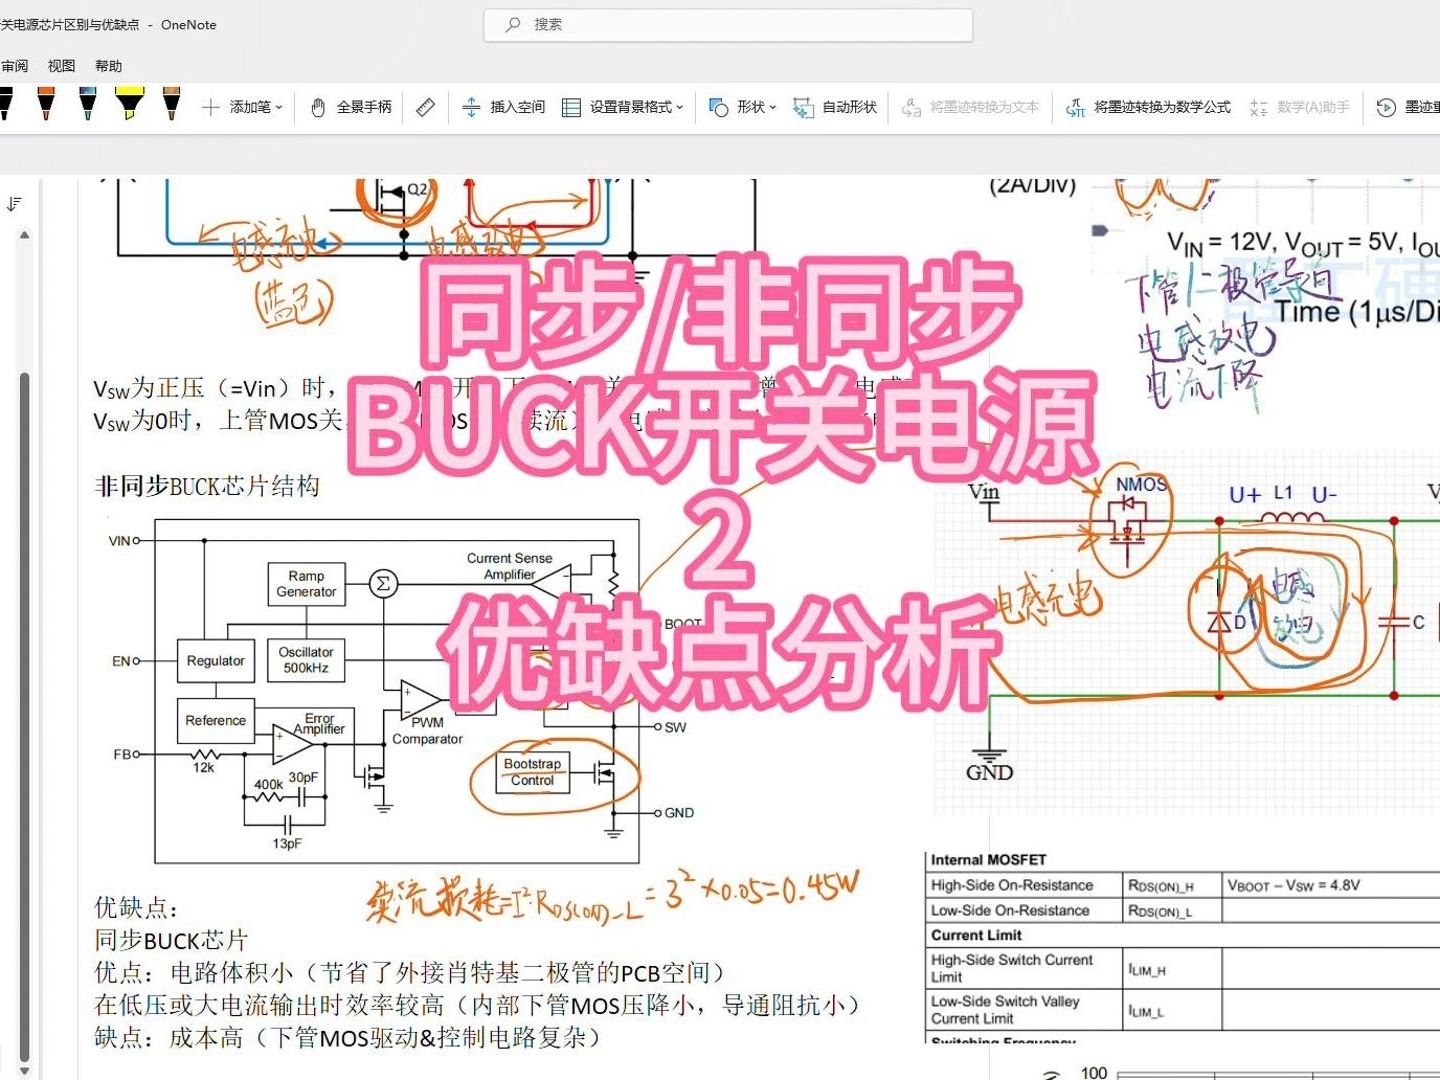Click inside the 搜索 search box

tap(729, 24)
